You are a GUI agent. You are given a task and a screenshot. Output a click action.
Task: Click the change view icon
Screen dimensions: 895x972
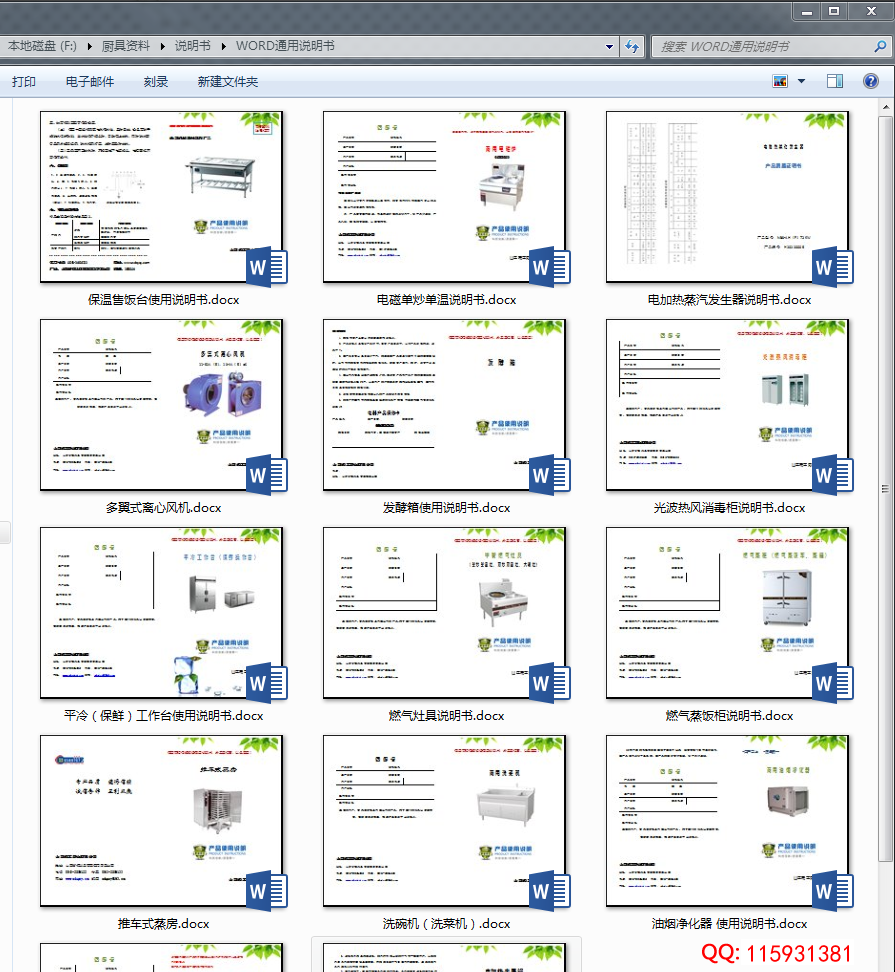[781, 82]
